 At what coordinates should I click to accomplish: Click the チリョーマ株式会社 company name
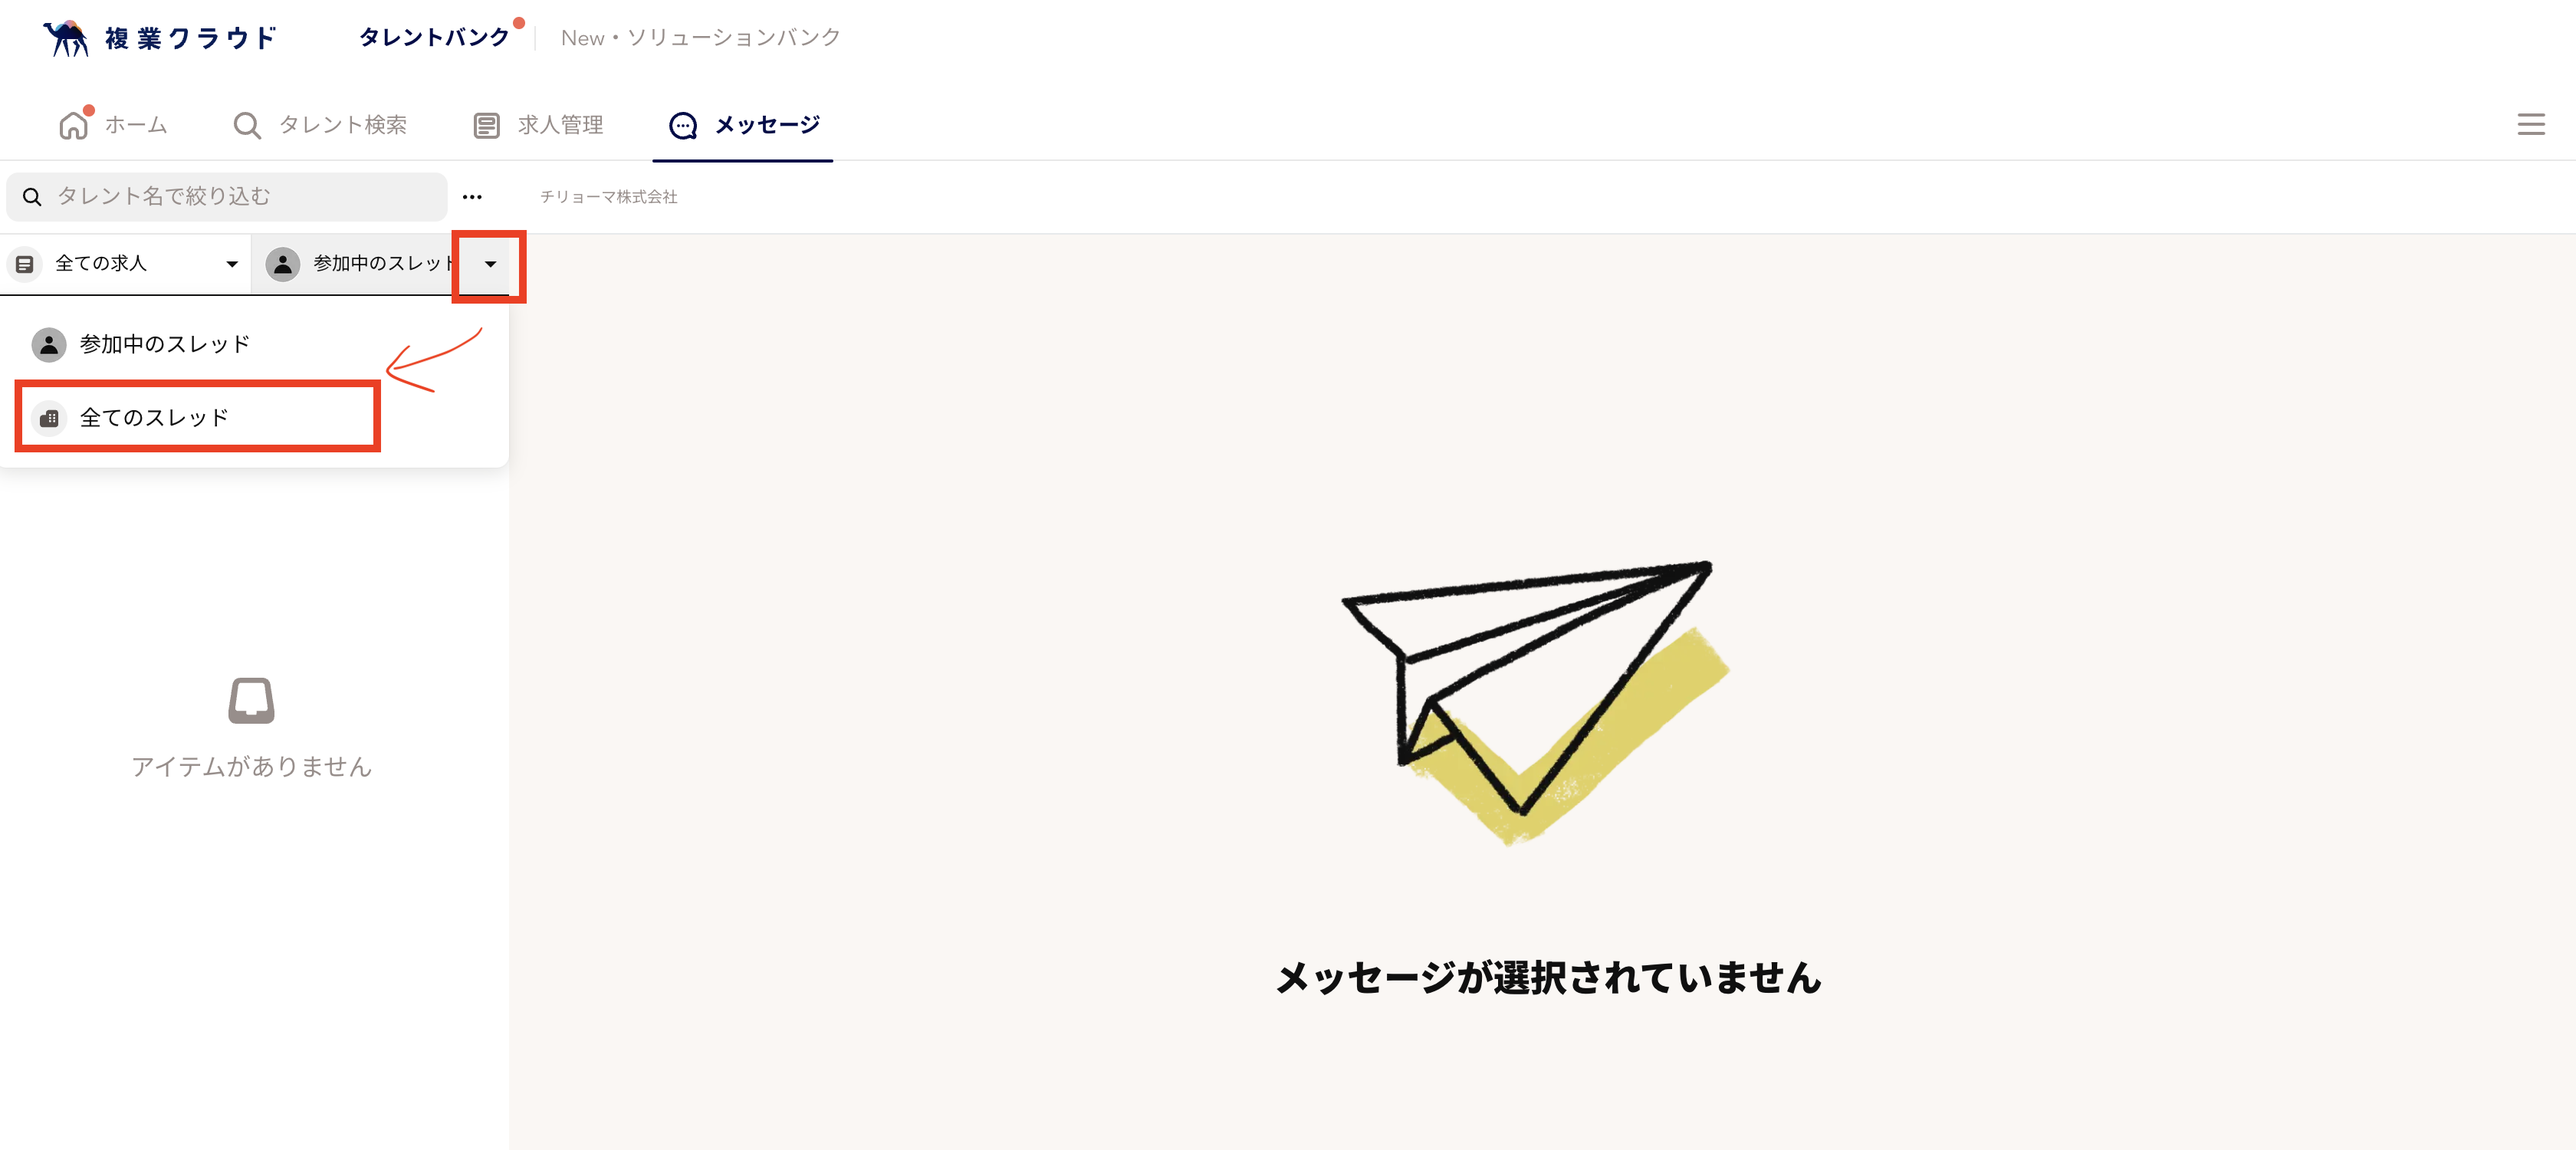[x=608, y=197]
